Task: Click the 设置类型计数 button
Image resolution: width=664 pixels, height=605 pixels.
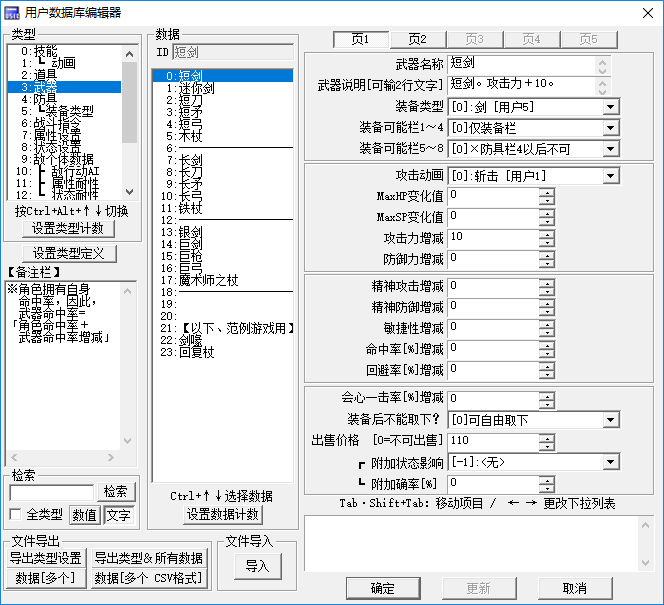Action: tap(68, 229)
